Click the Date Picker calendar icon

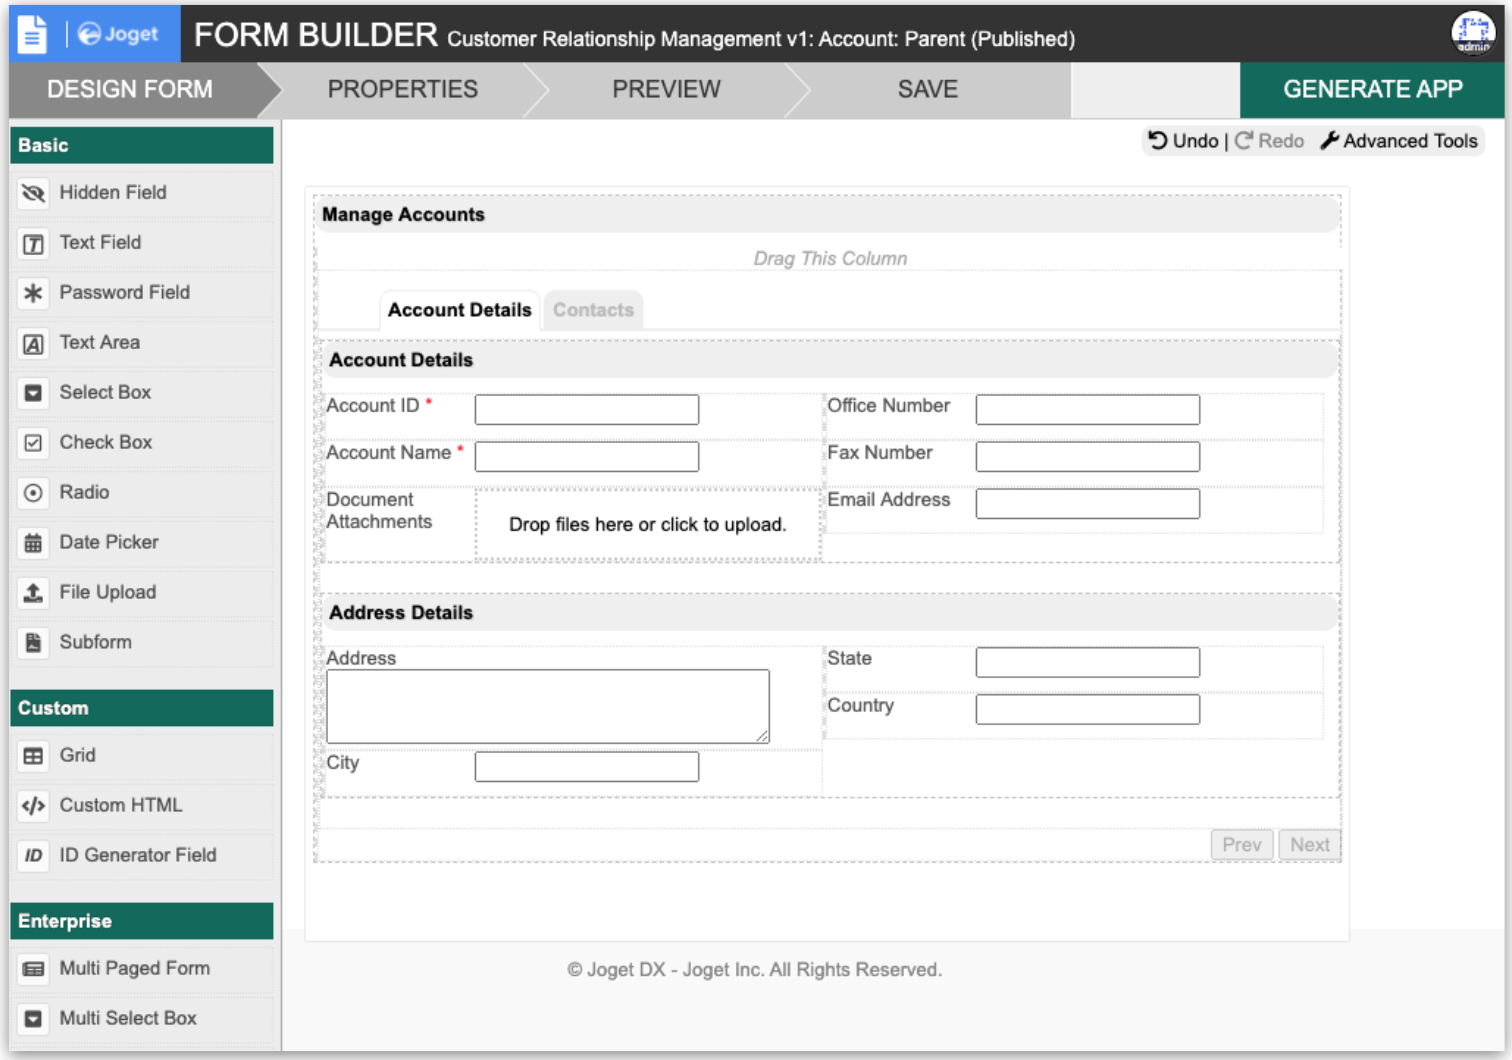click(33, 543)
